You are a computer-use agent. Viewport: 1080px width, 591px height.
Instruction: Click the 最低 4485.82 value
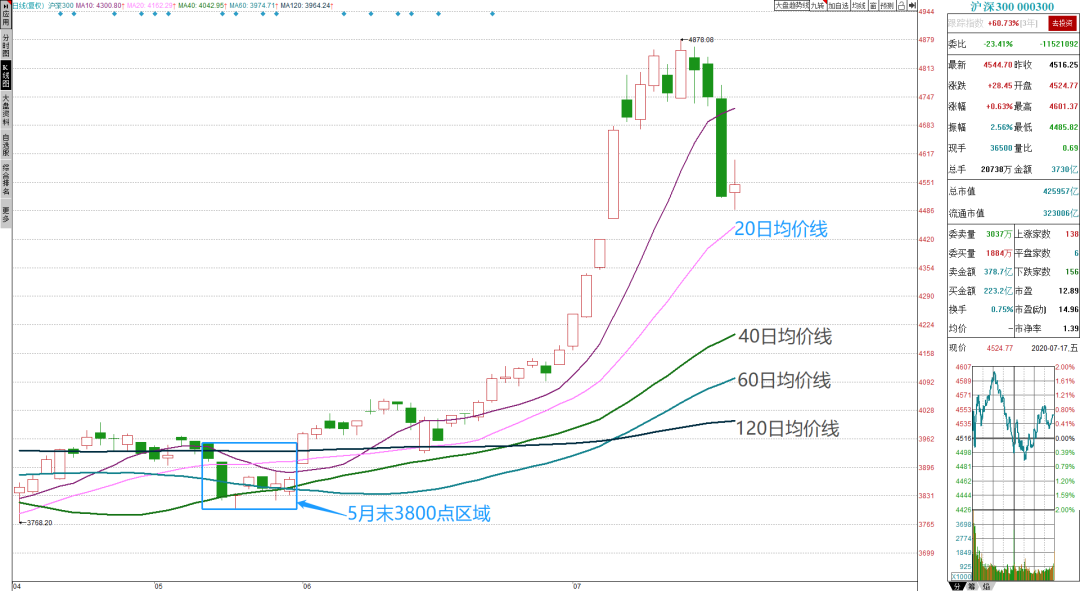tap(1063, 127)
